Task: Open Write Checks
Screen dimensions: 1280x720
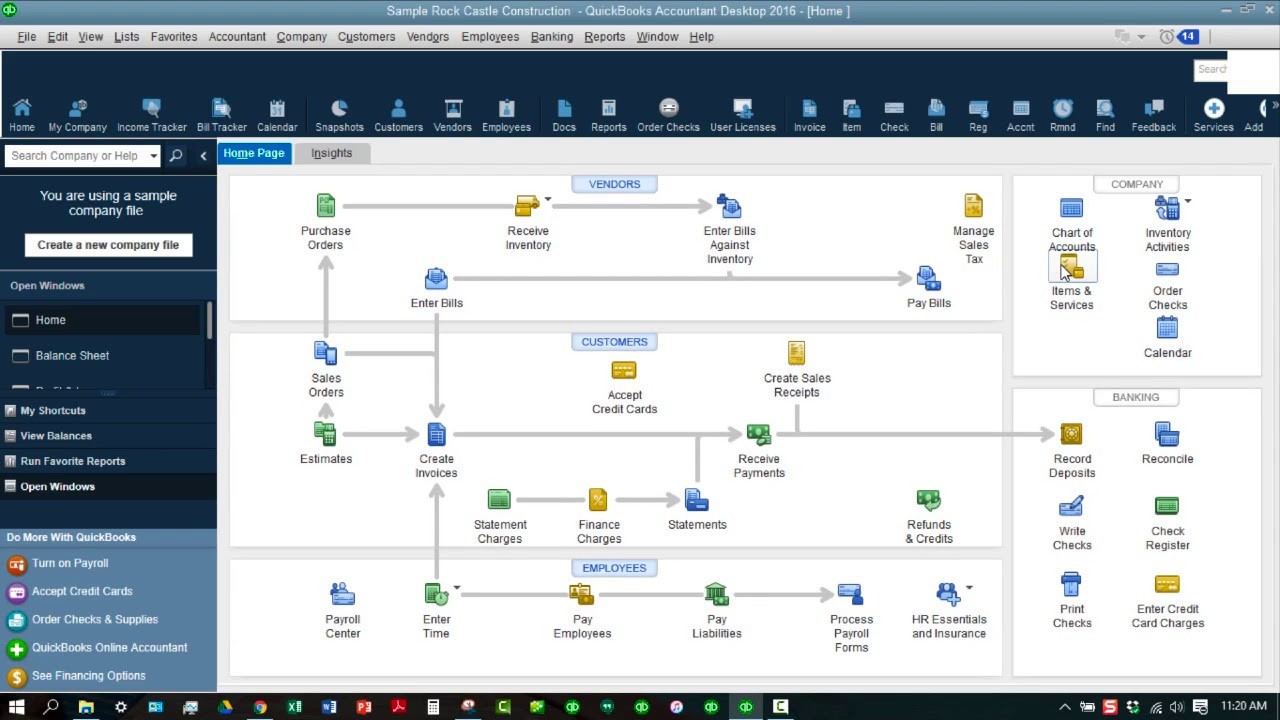Action: pyautogui.click(x=1071, y=506)
